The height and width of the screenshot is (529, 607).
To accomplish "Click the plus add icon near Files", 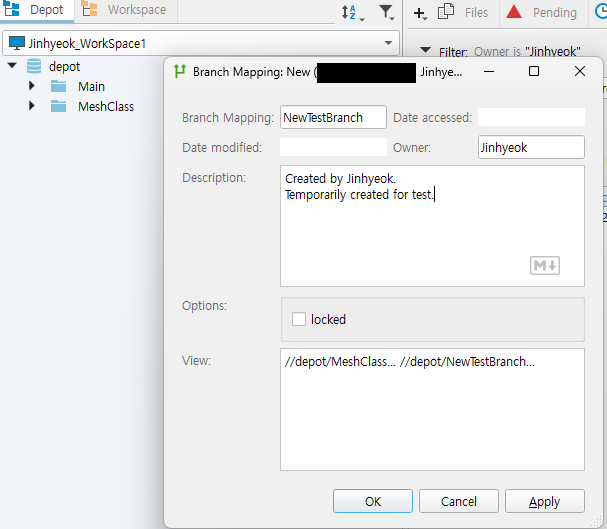I will point(420,13).
